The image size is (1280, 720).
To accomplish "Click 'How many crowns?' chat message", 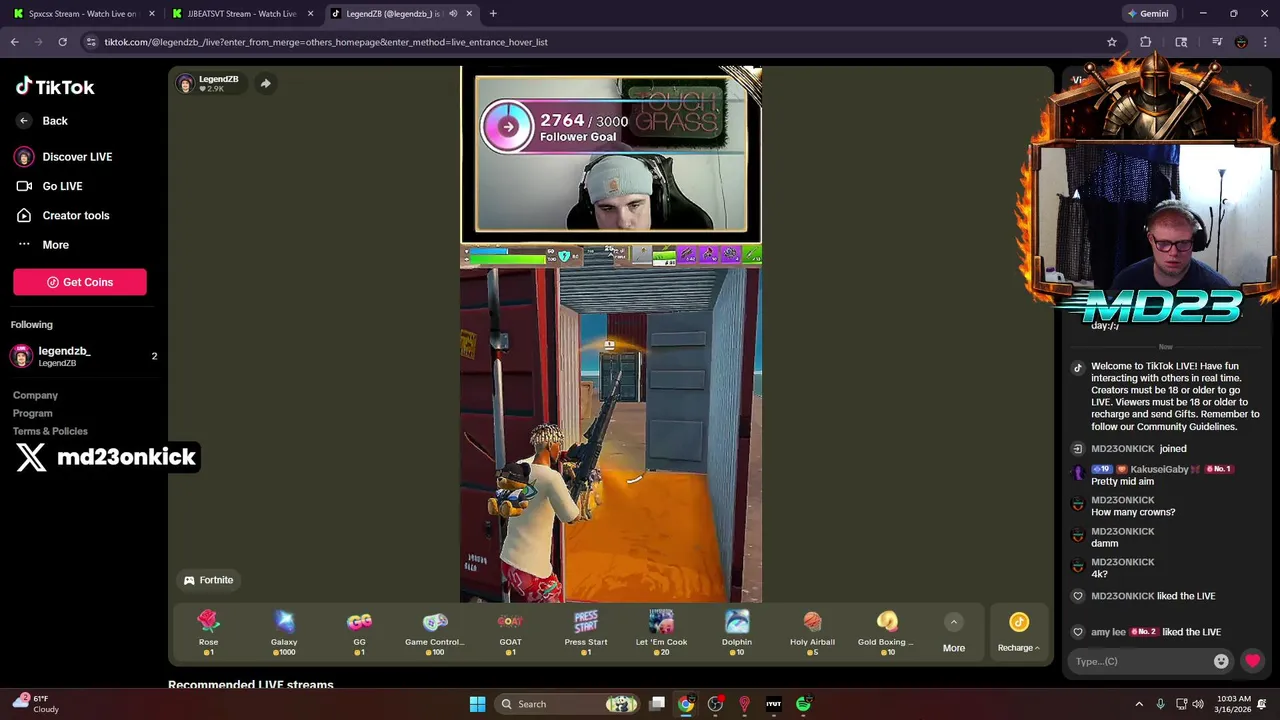I will 1133,512.
